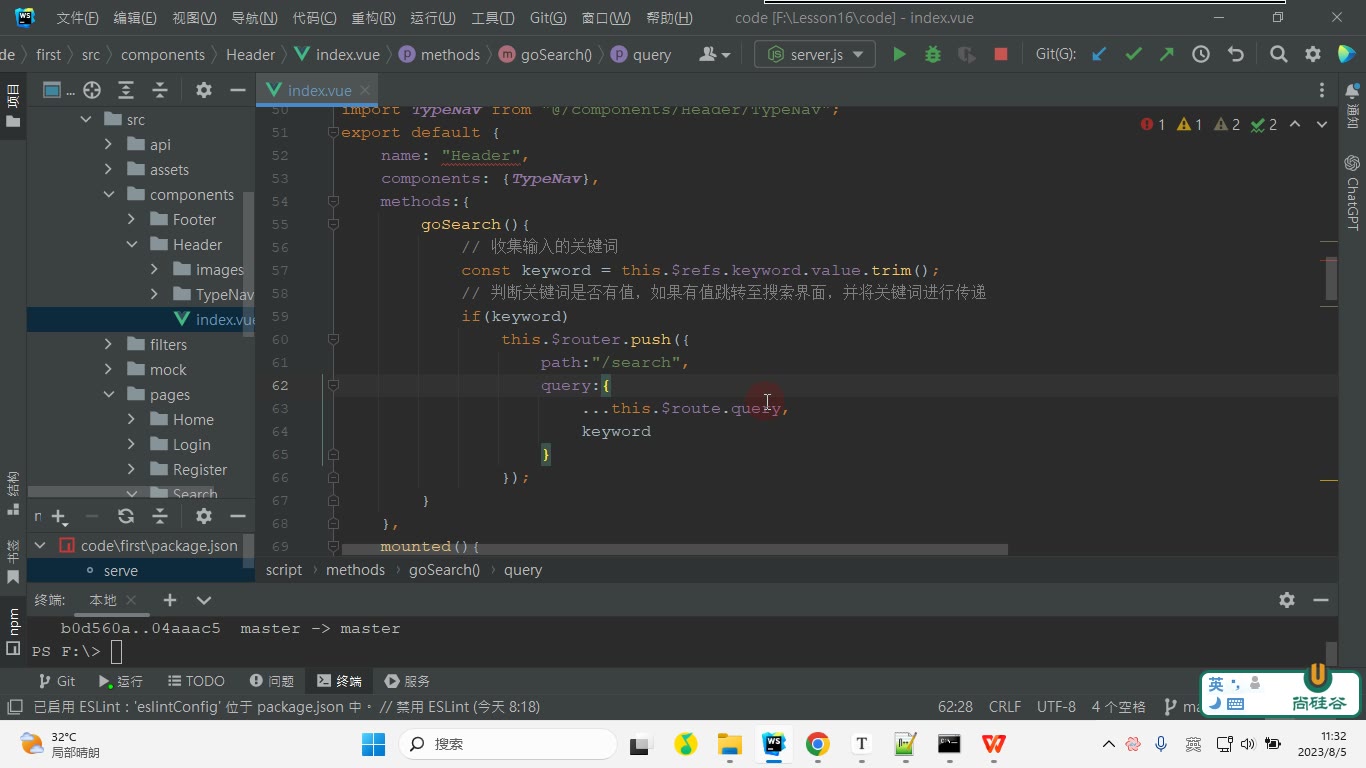The height and width of the screenshot is (768, 1366).
Task: Open terminal settings gear
Action: pyautogui.click(x=1287, y=600)
